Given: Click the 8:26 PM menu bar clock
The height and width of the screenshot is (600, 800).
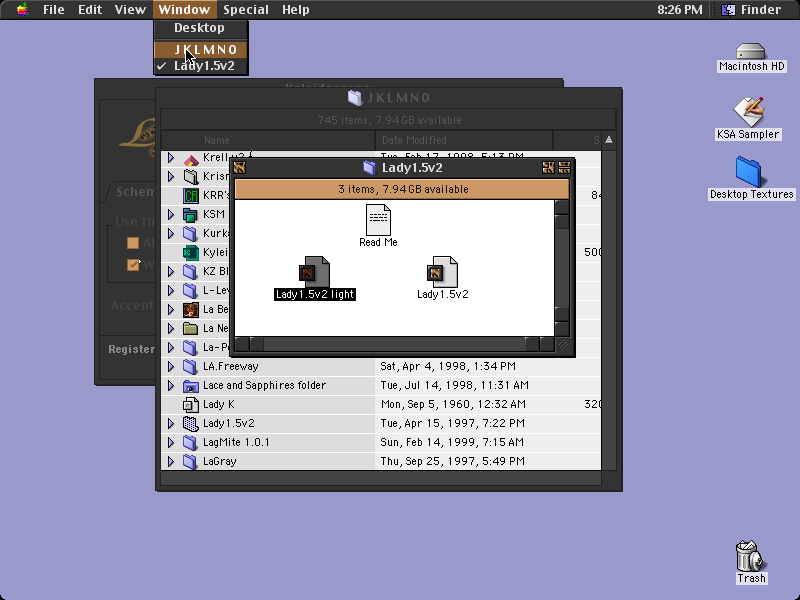Looking at the screenshot, I should click(x=680, y=9).
